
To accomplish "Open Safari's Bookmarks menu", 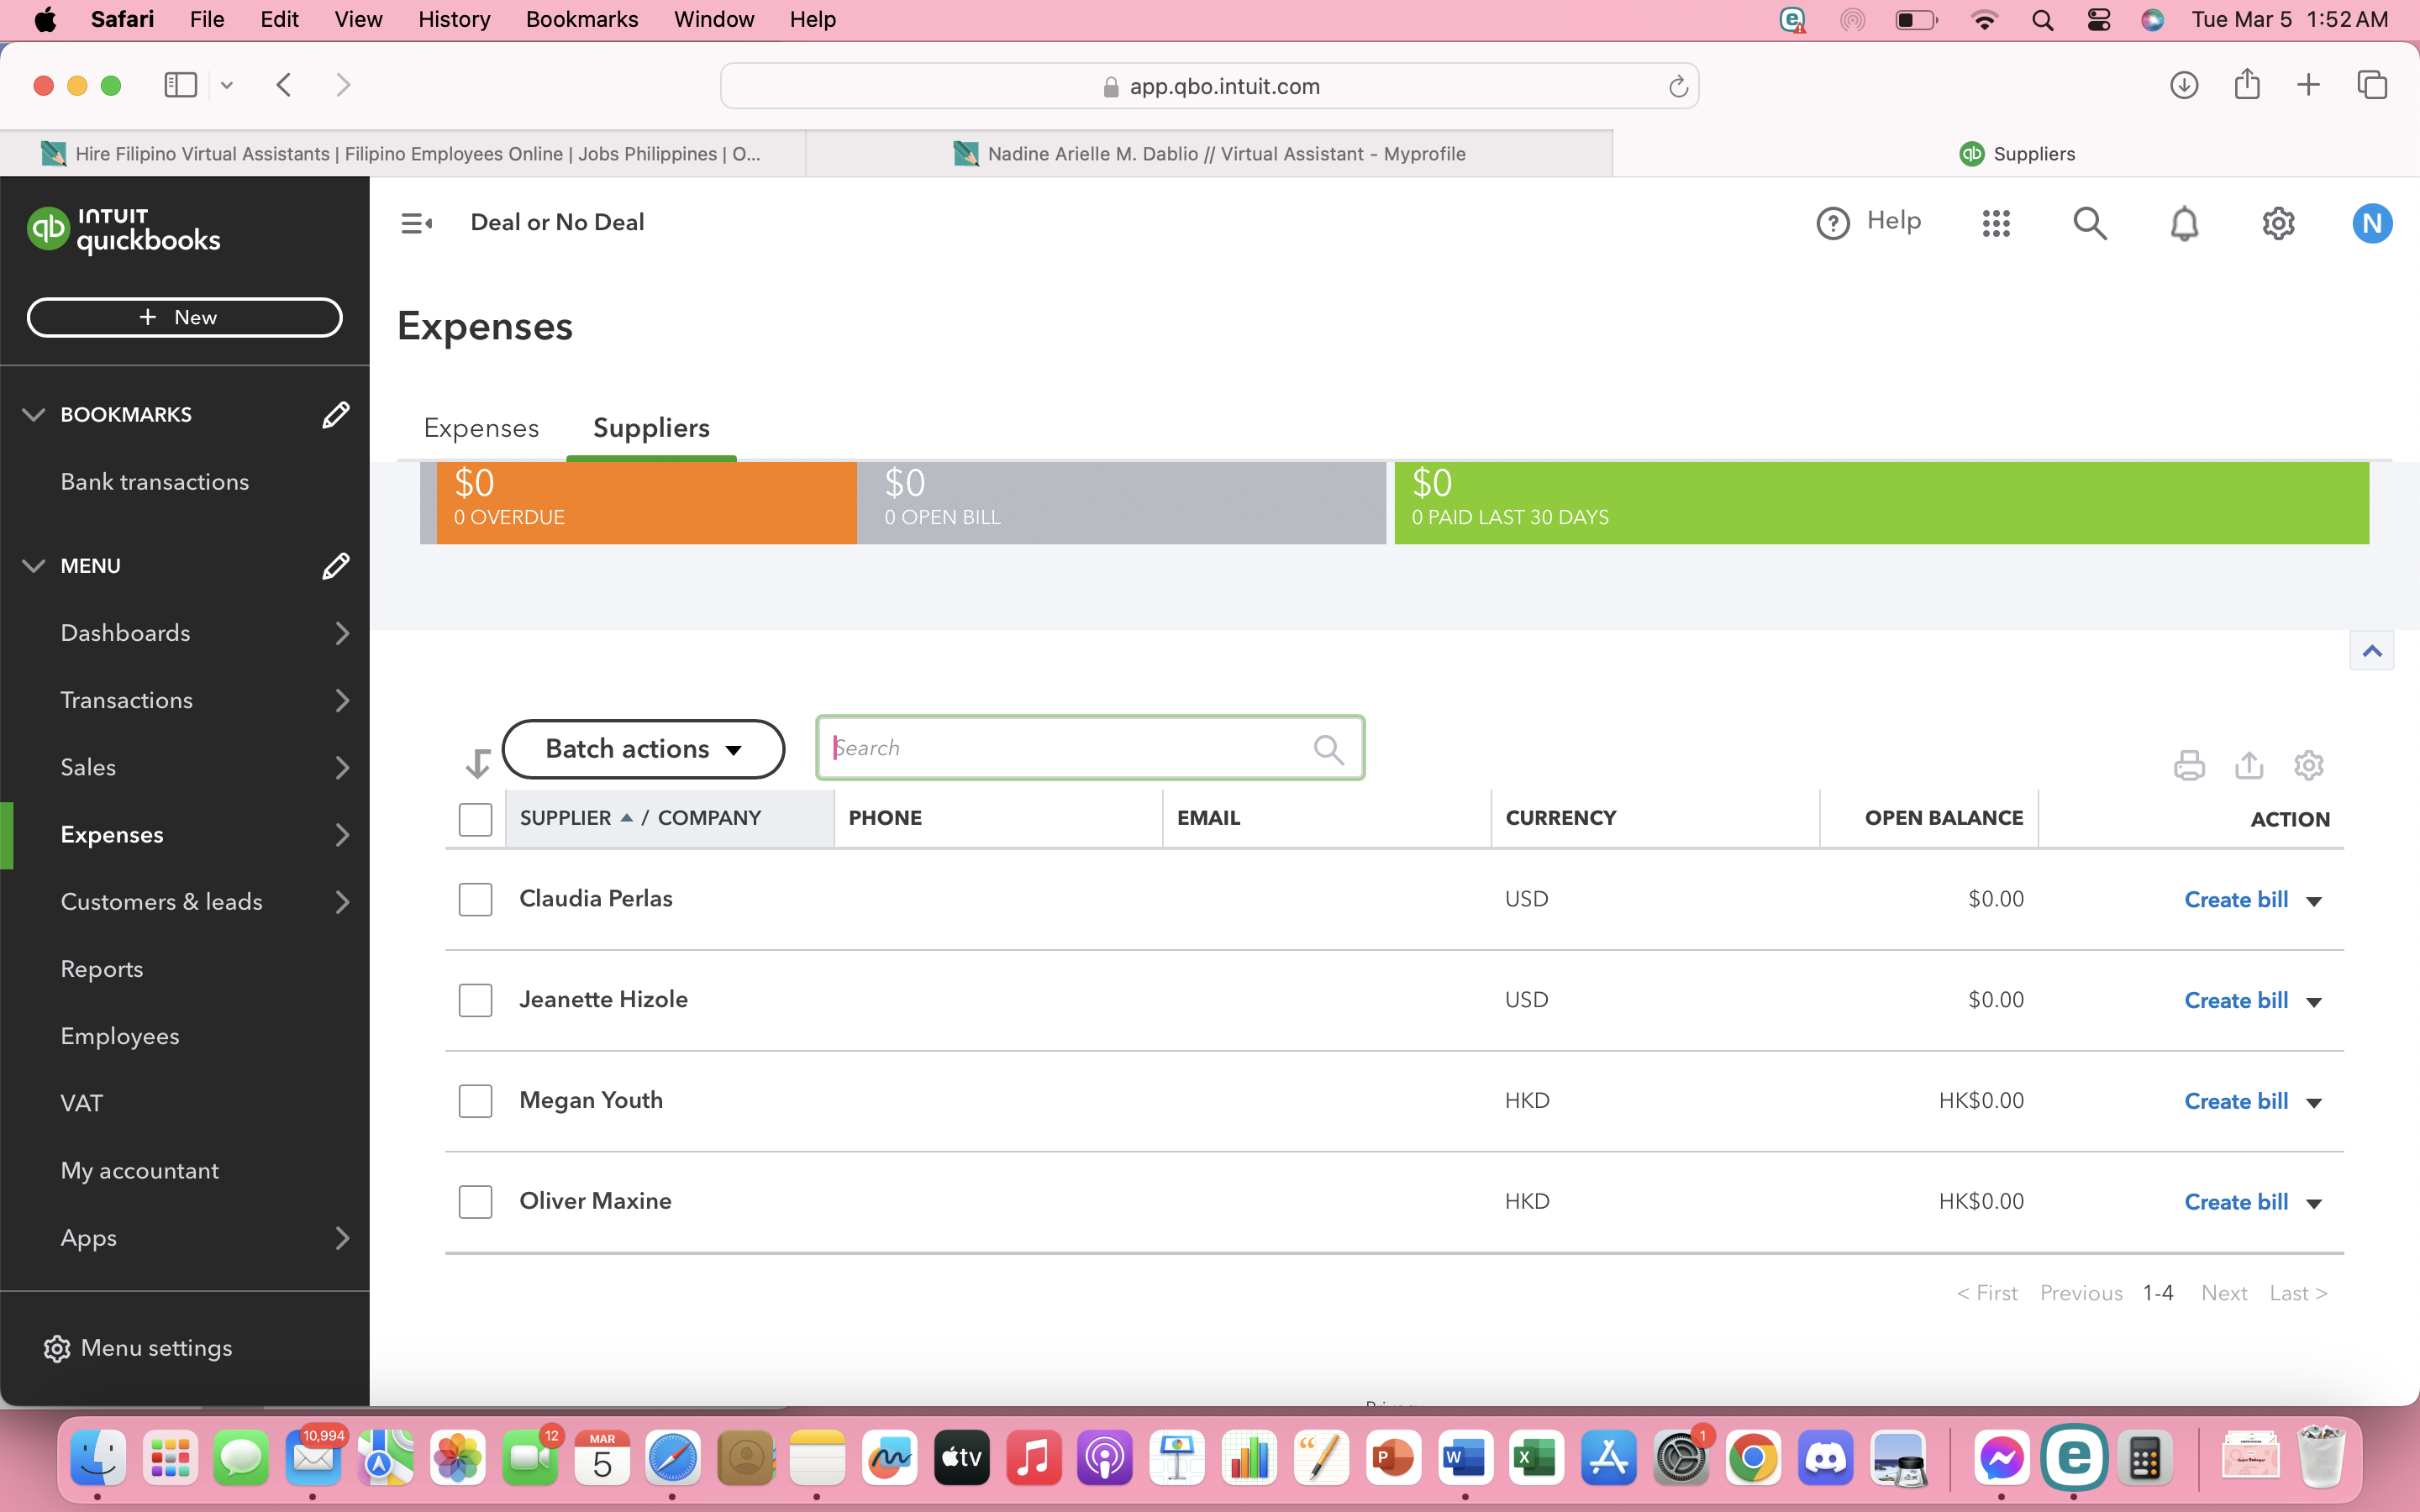I will coord(581,19).
